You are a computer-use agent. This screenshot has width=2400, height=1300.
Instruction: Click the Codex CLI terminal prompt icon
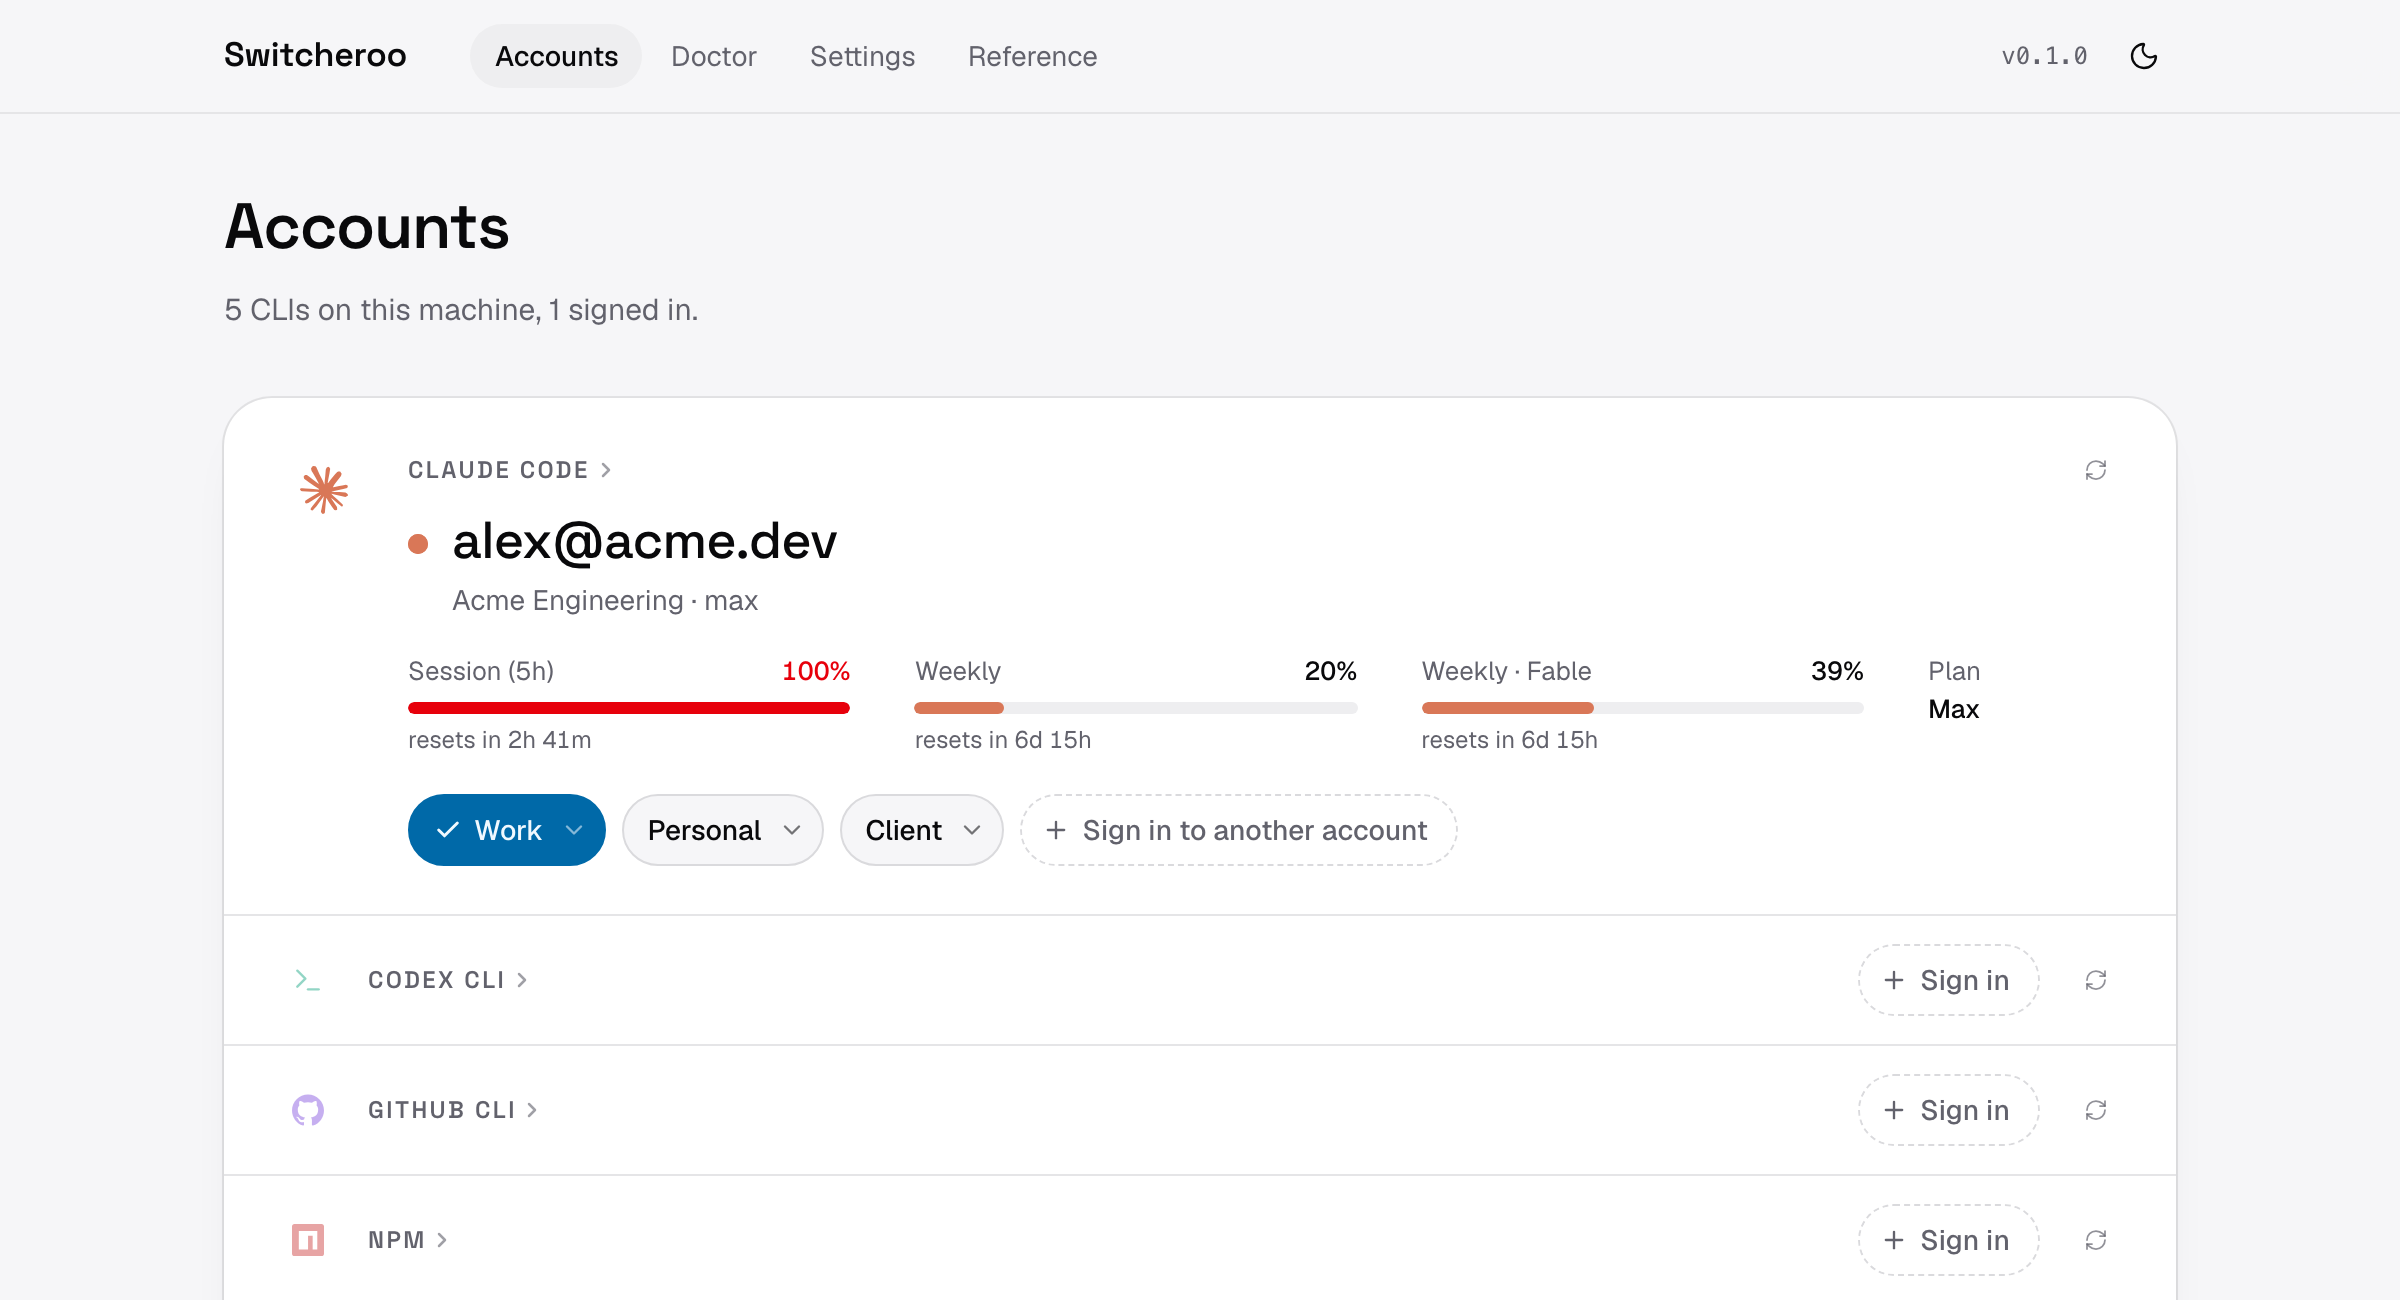pyautogui.click(x=308, y=980)
